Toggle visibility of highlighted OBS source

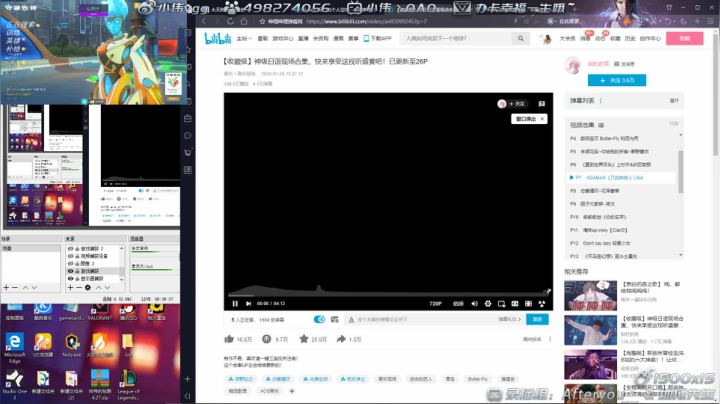[x=70, y=271]
